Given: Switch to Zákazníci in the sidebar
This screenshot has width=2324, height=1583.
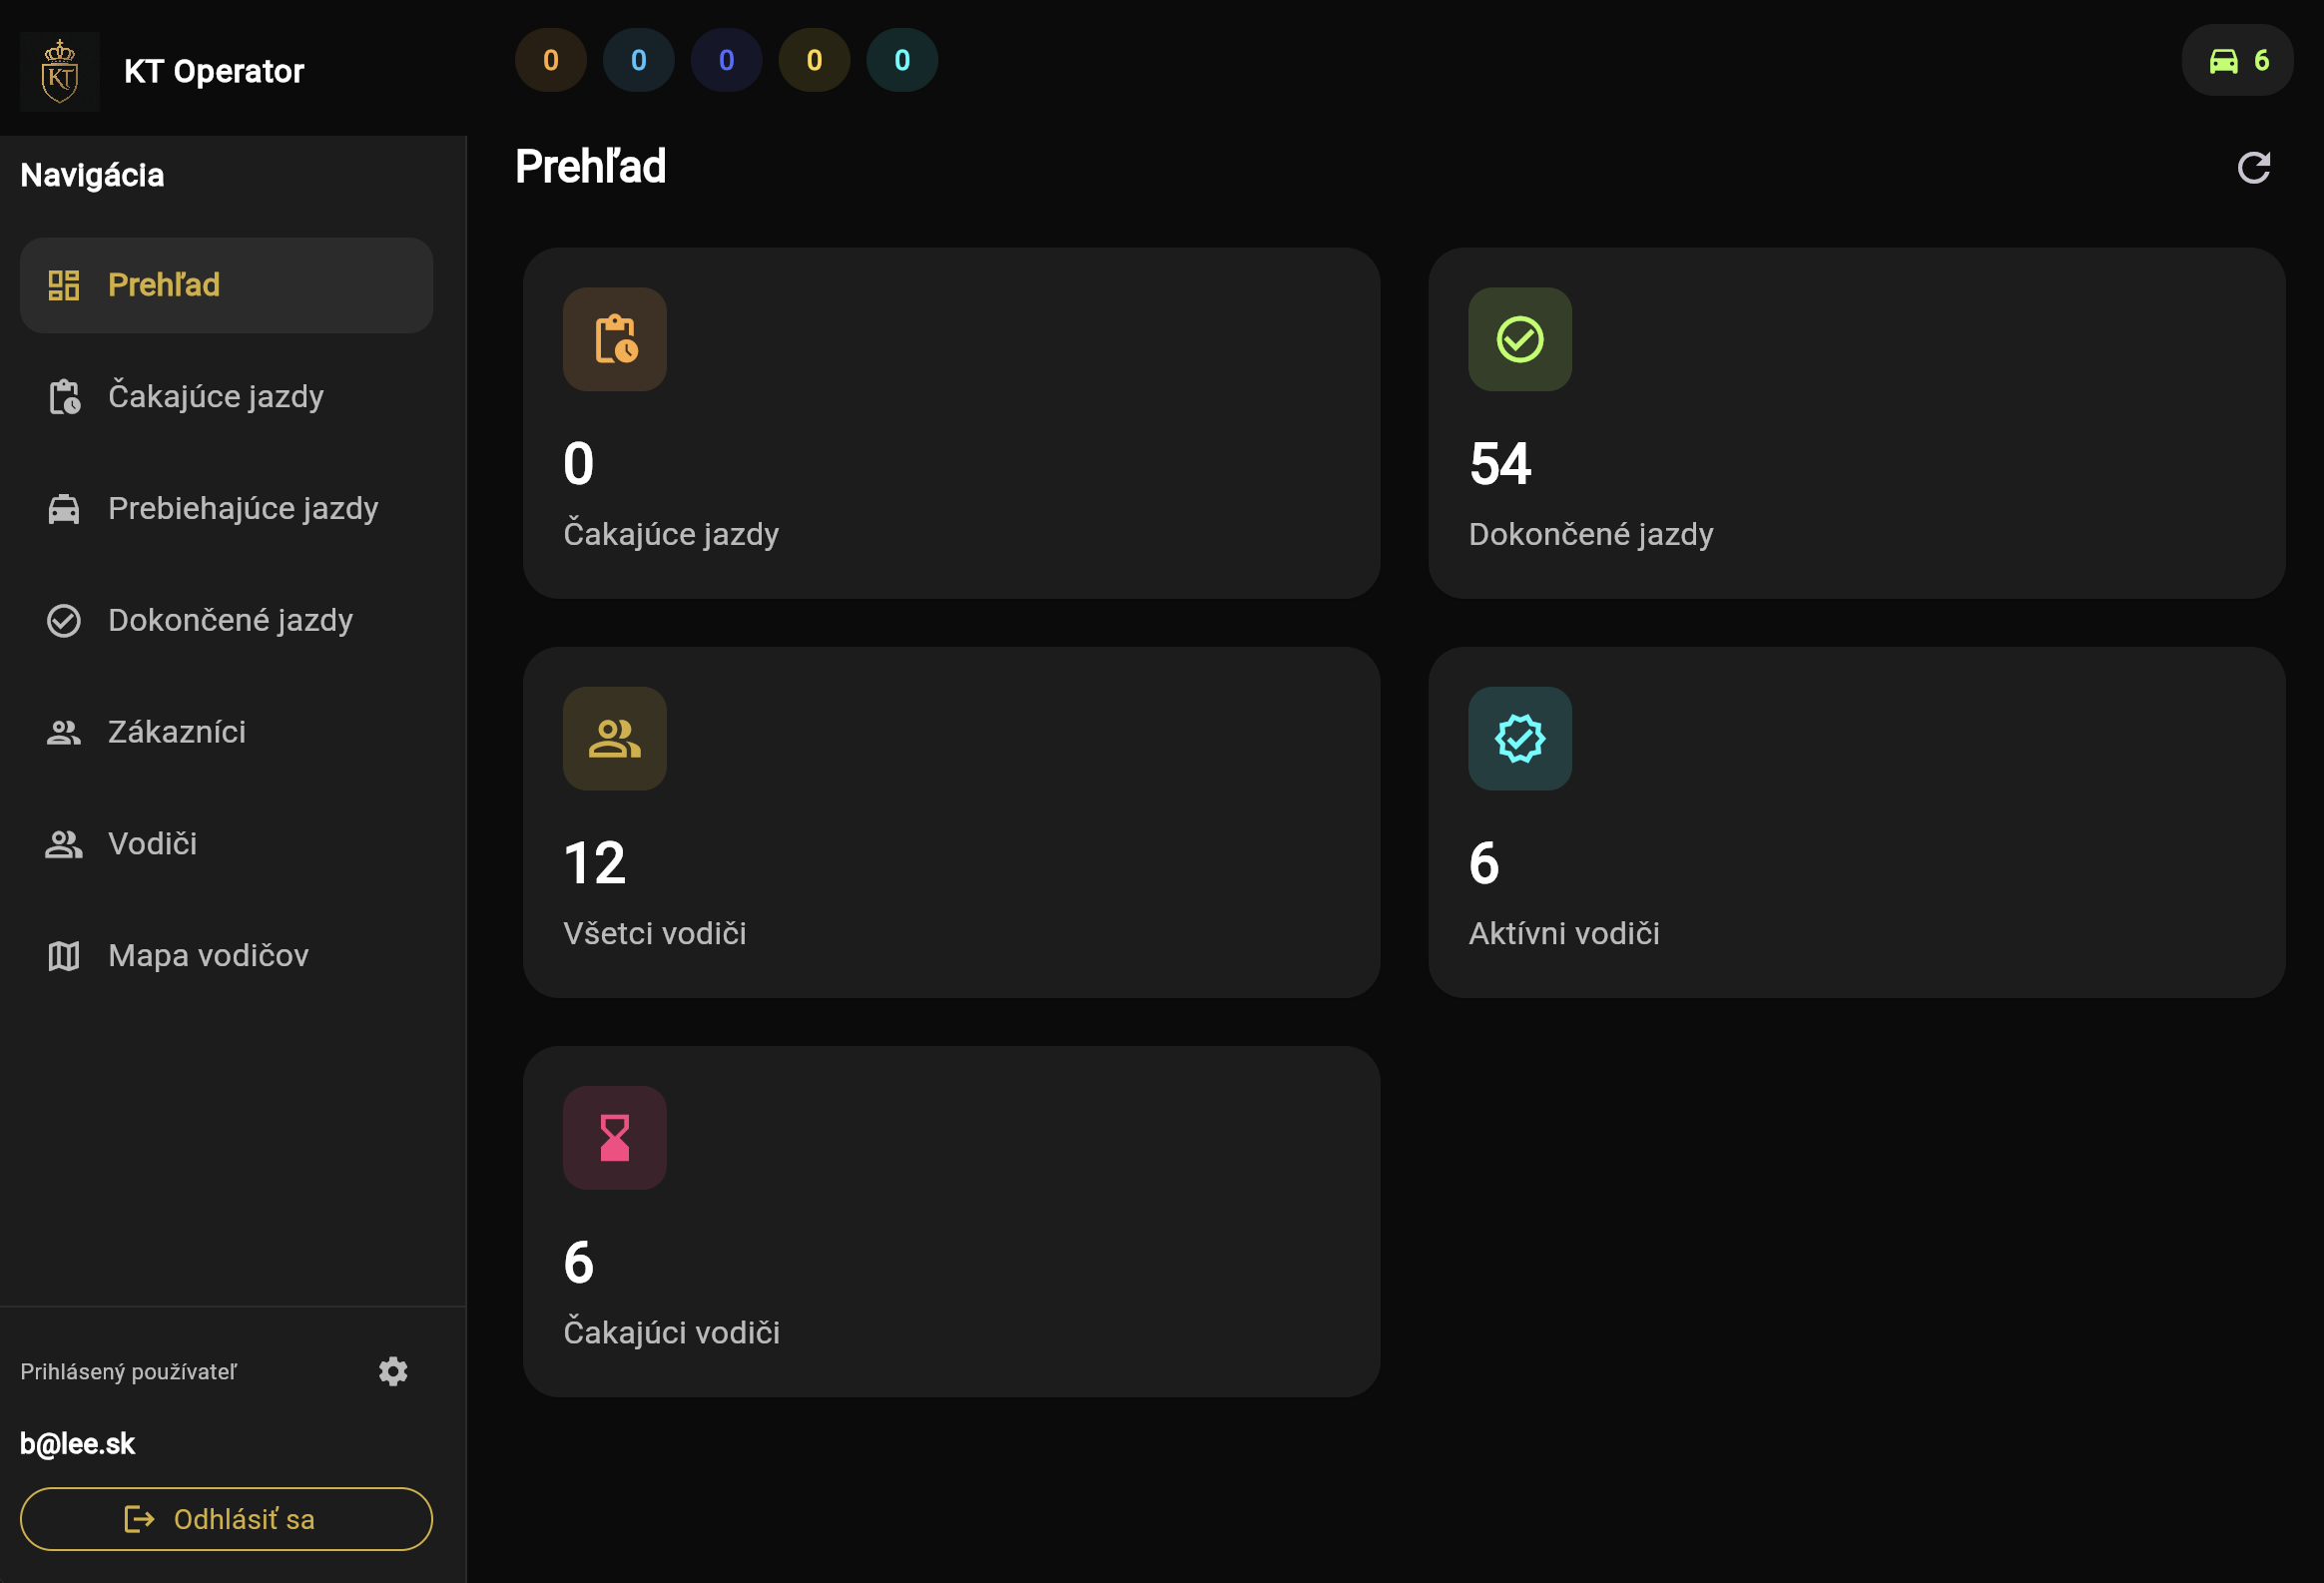Looking at the screenshot, I should point(176,732).
